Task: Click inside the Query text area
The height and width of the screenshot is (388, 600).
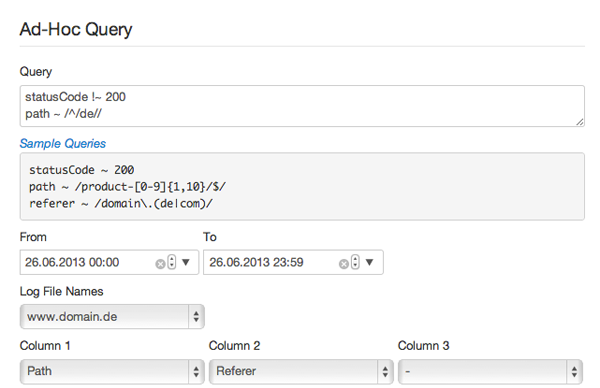Action: click(x=302, y=106)
